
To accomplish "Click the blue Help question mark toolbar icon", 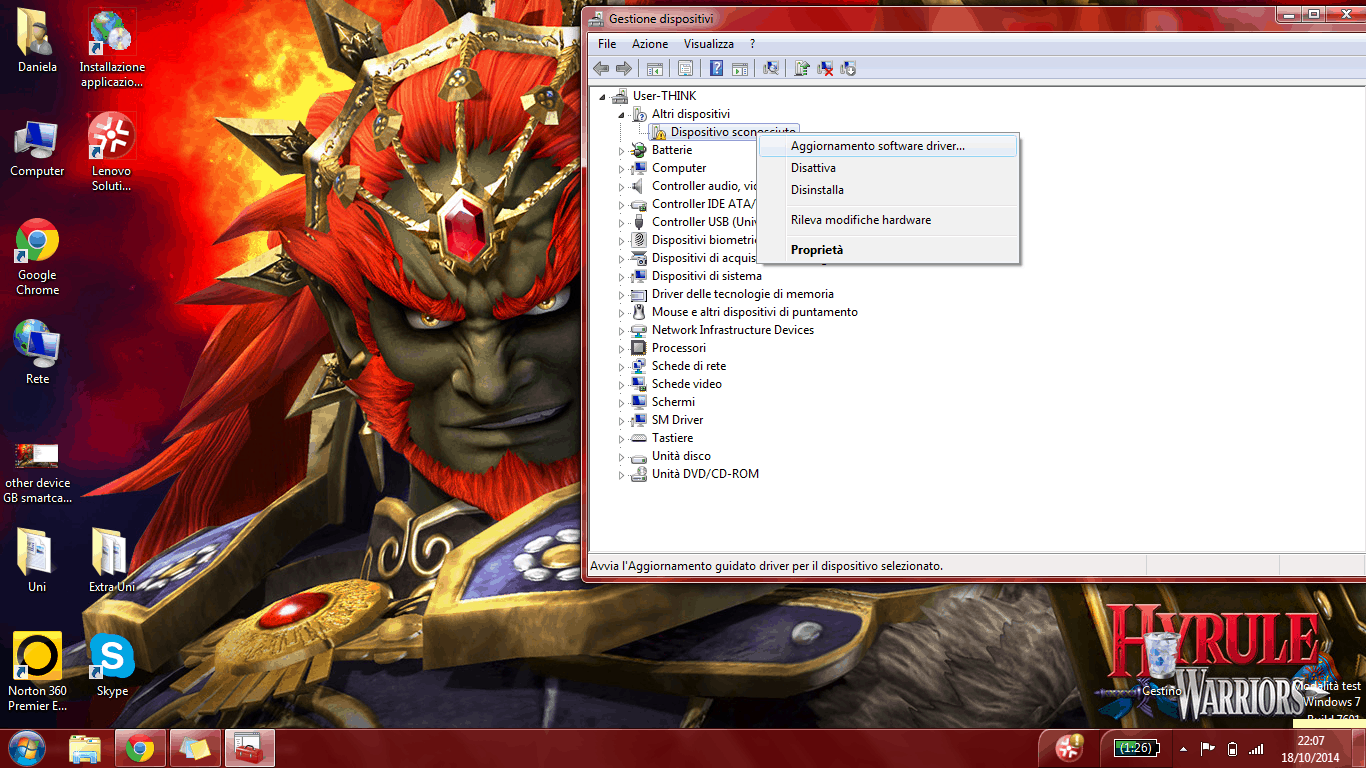I will pos(716,68).
